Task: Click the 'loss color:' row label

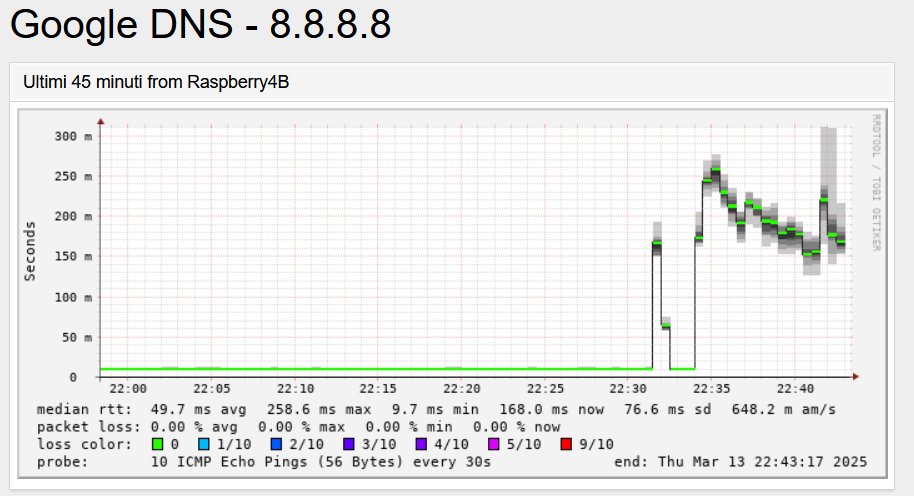Action: click(85, 444)
